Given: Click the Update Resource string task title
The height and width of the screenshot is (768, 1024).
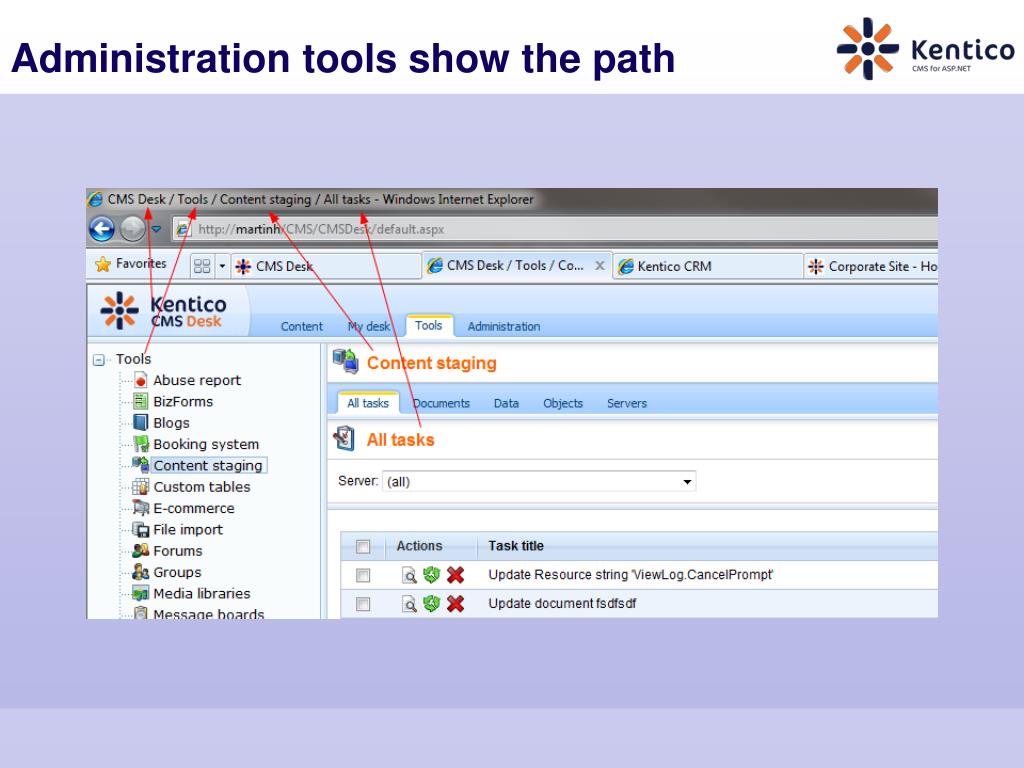Looking at the screenshot, I should [631, 575].
